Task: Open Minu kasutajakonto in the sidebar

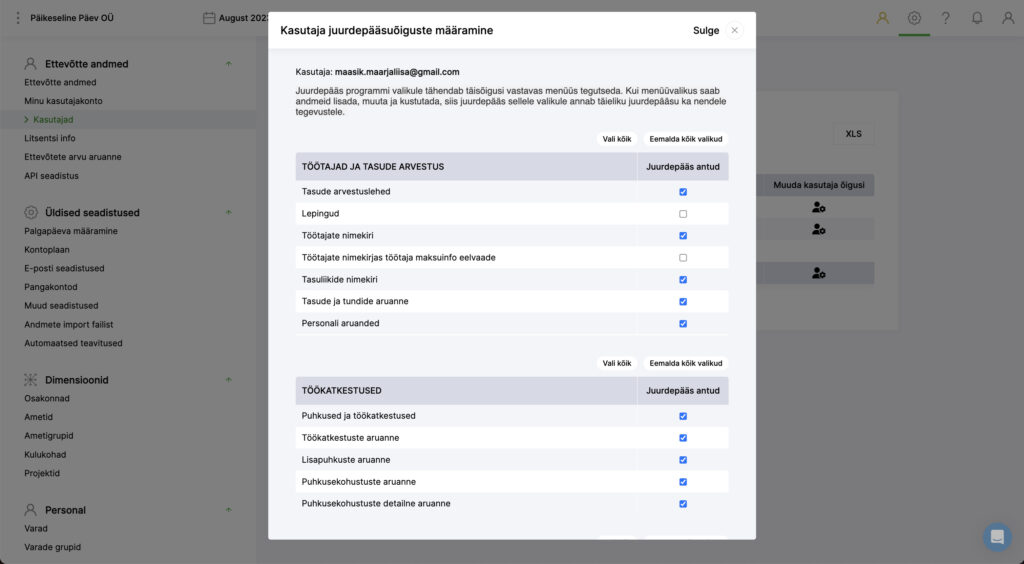Action: tap(63, 101)
